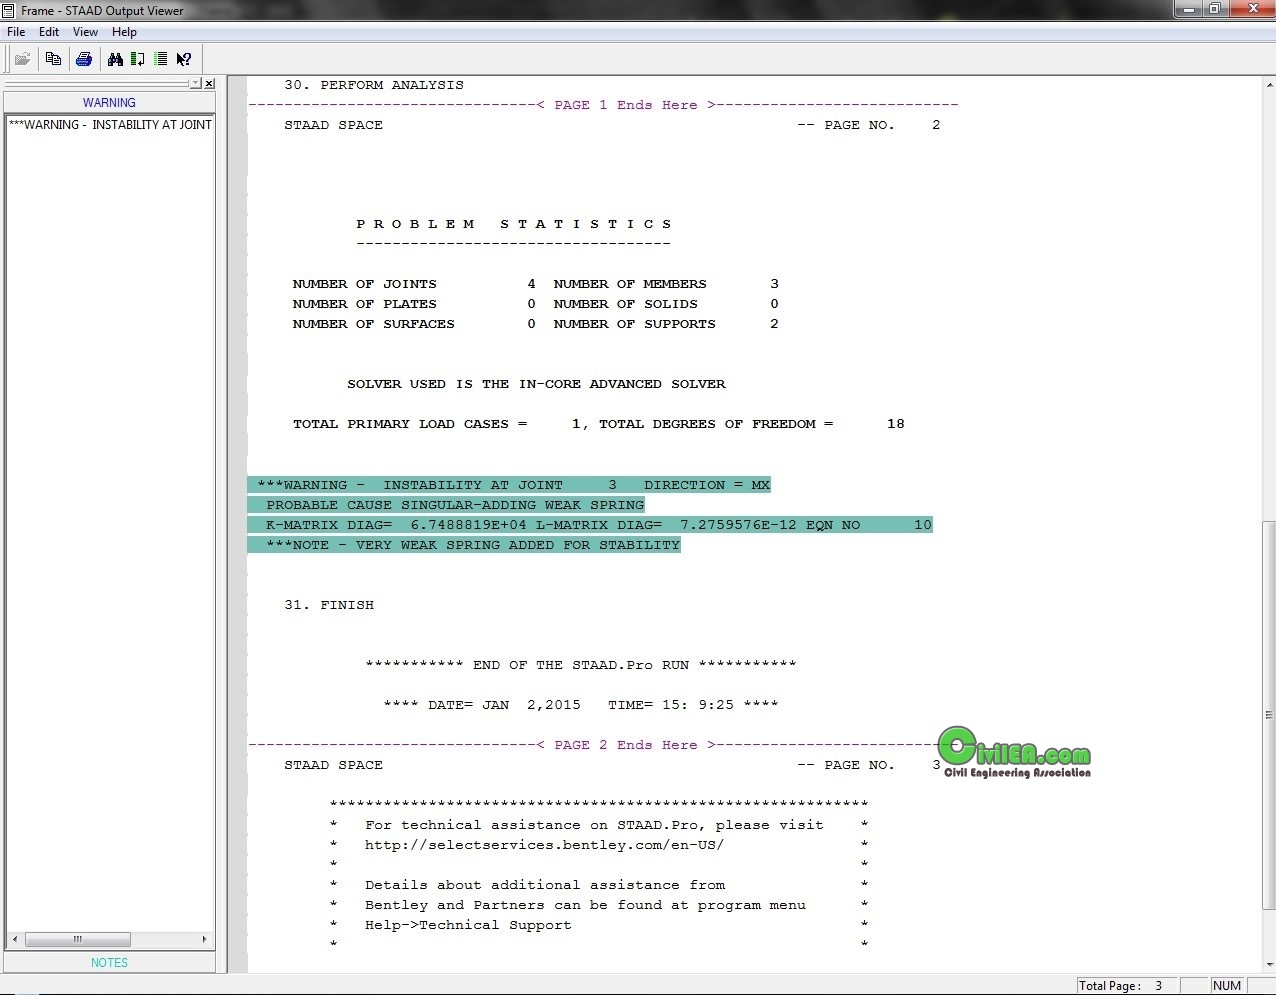Open the Help menu
This screenshot has height=995, width=1276.
(x=124, y=32)
